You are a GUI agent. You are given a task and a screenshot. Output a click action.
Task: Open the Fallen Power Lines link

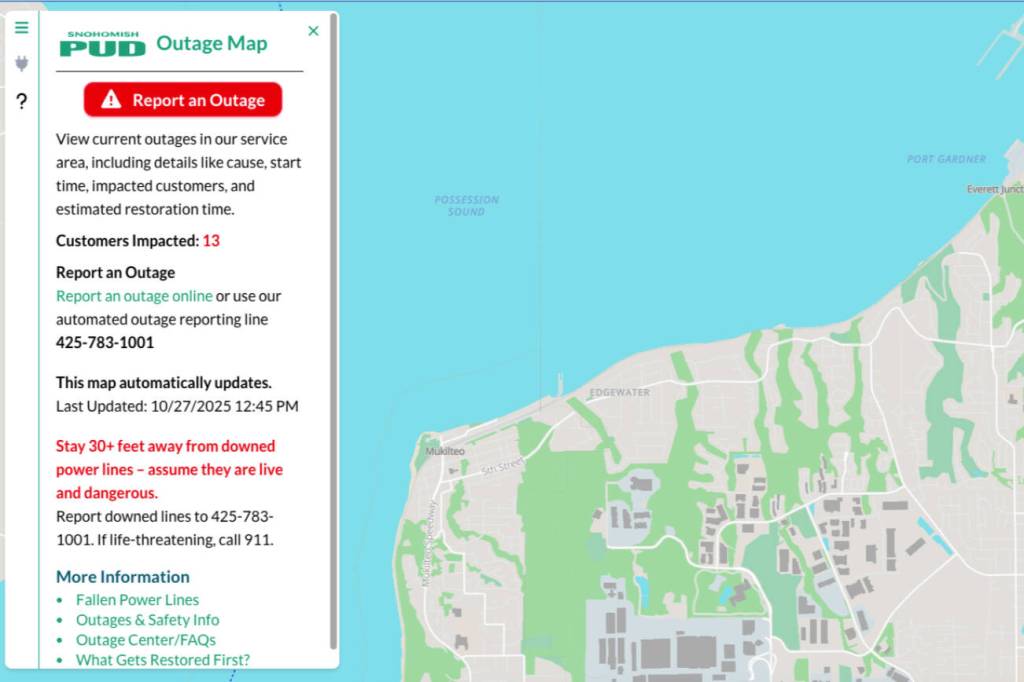pyautogui.click(x=137, y=600)
